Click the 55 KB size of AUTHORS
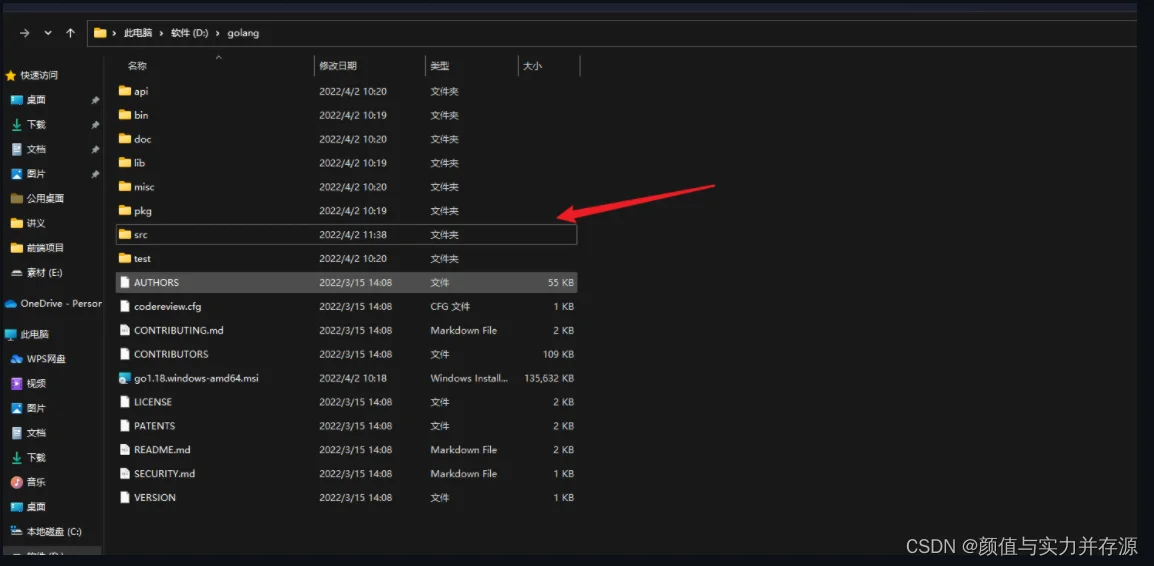This screenshot has height=566, width=1154. coord(561,283)
